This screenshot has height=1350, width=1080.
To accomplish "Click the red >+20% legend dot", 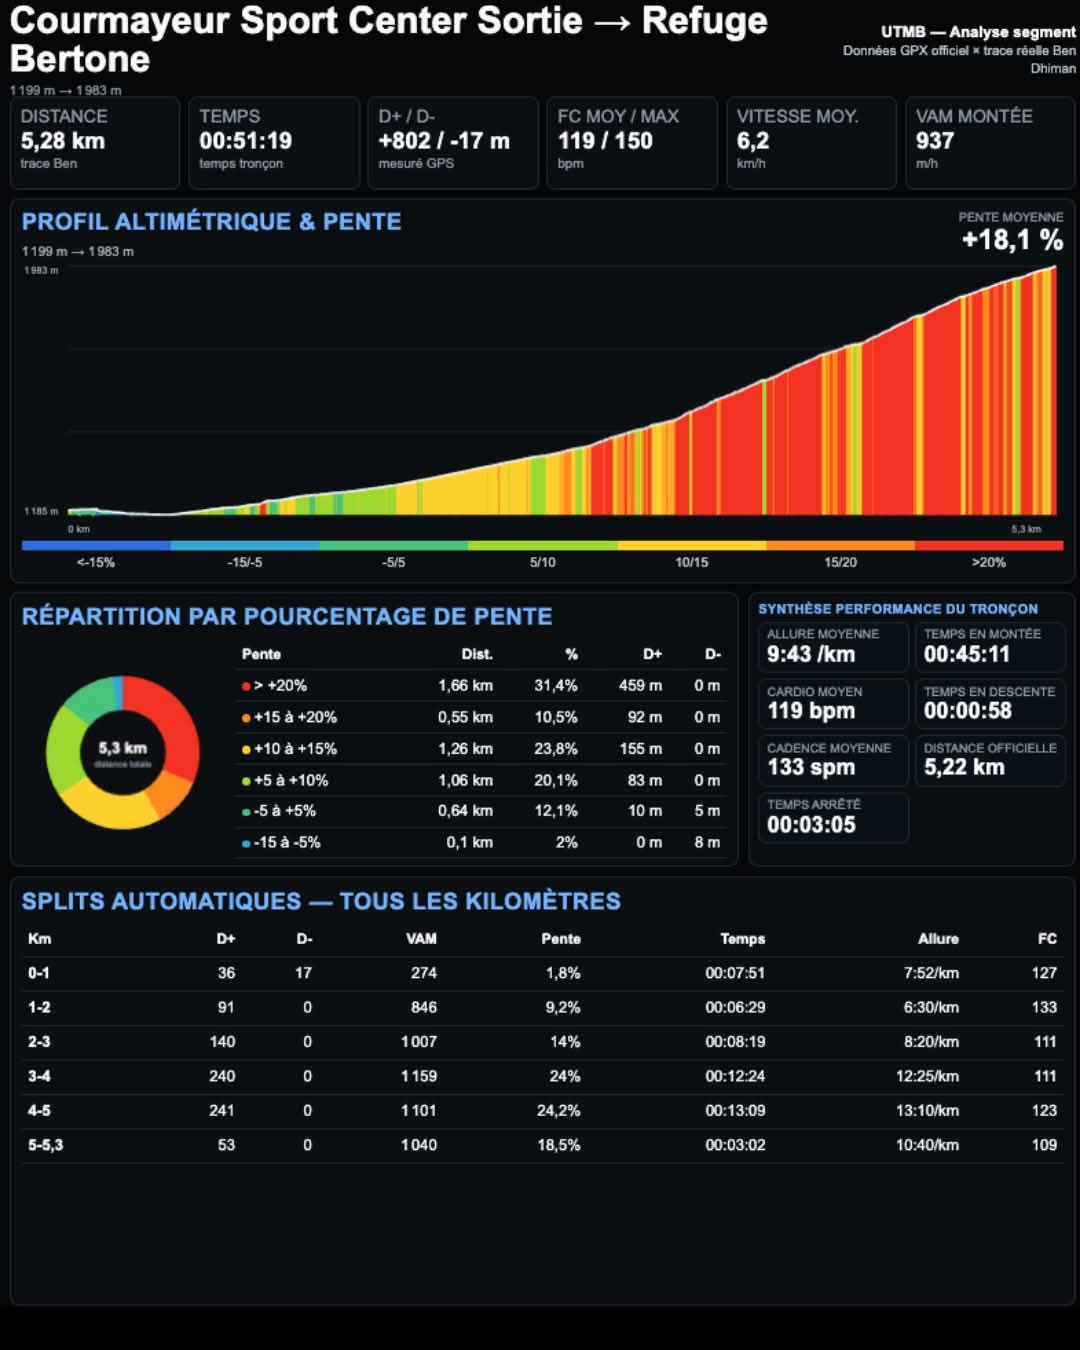I will pos(246,686).
